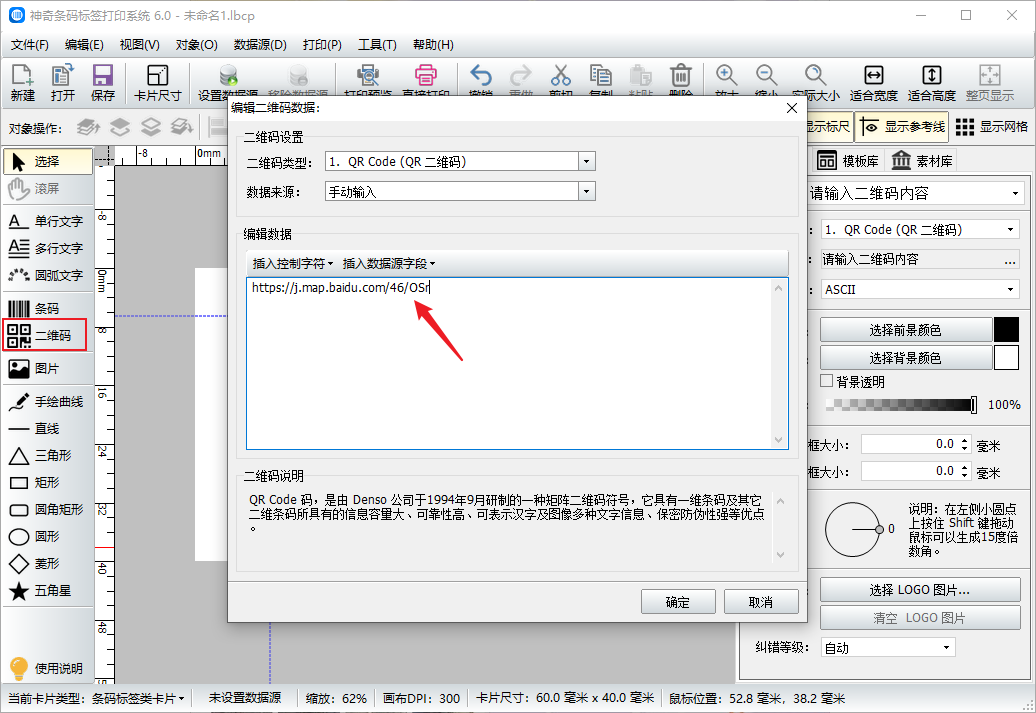
Task: Open the usage guide (使用说明)
Action: pos(46,668)
